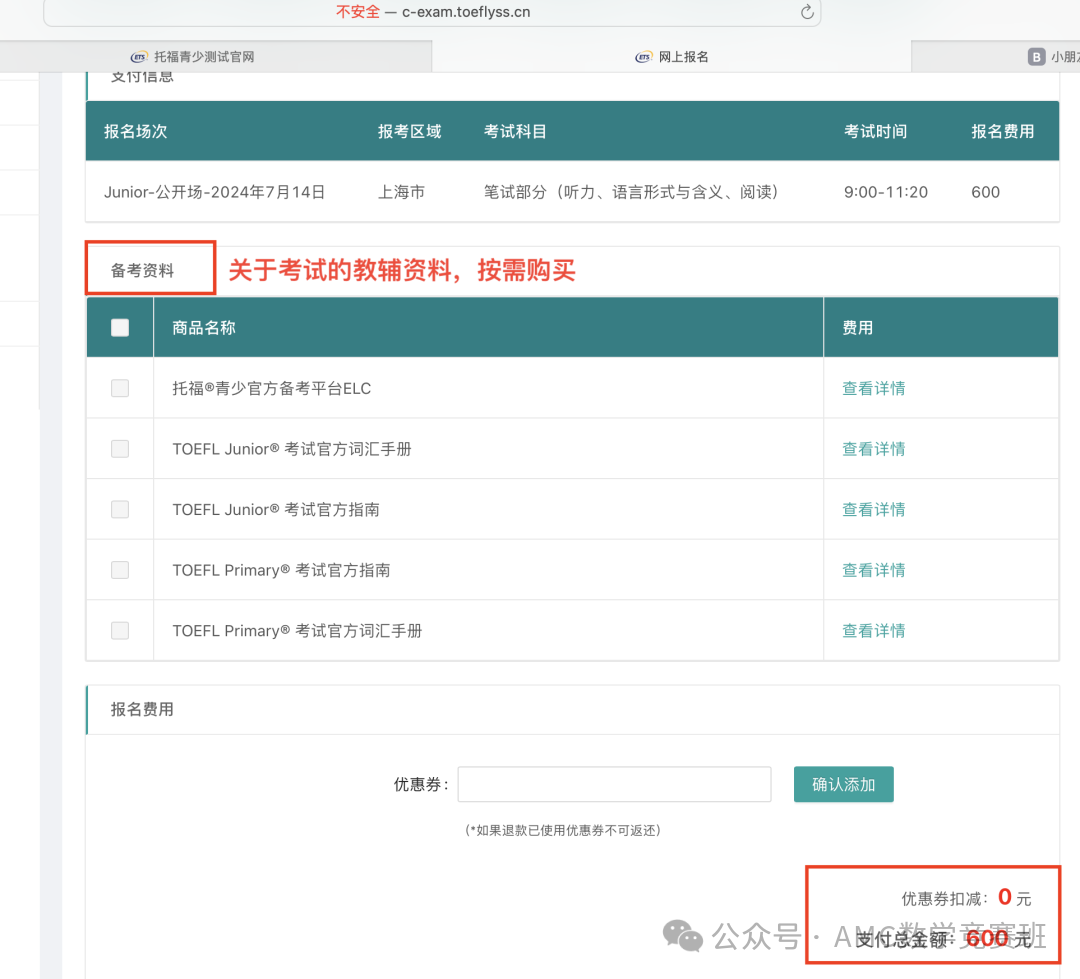This screenshot has width=1080, height=979.
Task: Open 查看详情 for TOEFL Primary 考试官方词汇手册
Action: pos(873,630)
